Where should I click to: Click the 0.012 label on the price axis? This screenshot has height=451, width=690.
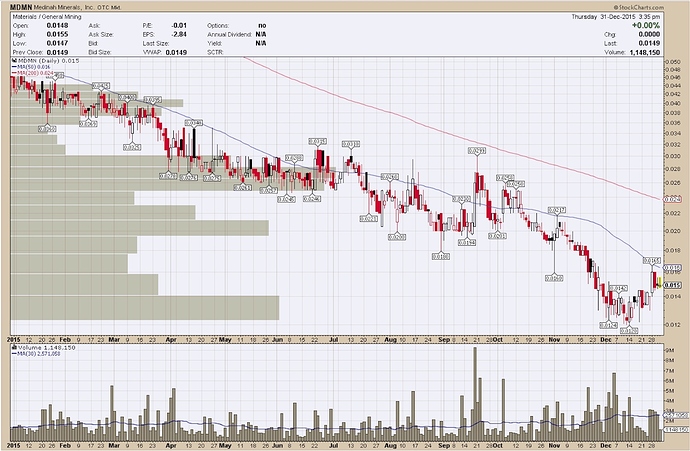pyautogui.click(x=672, y=325)
